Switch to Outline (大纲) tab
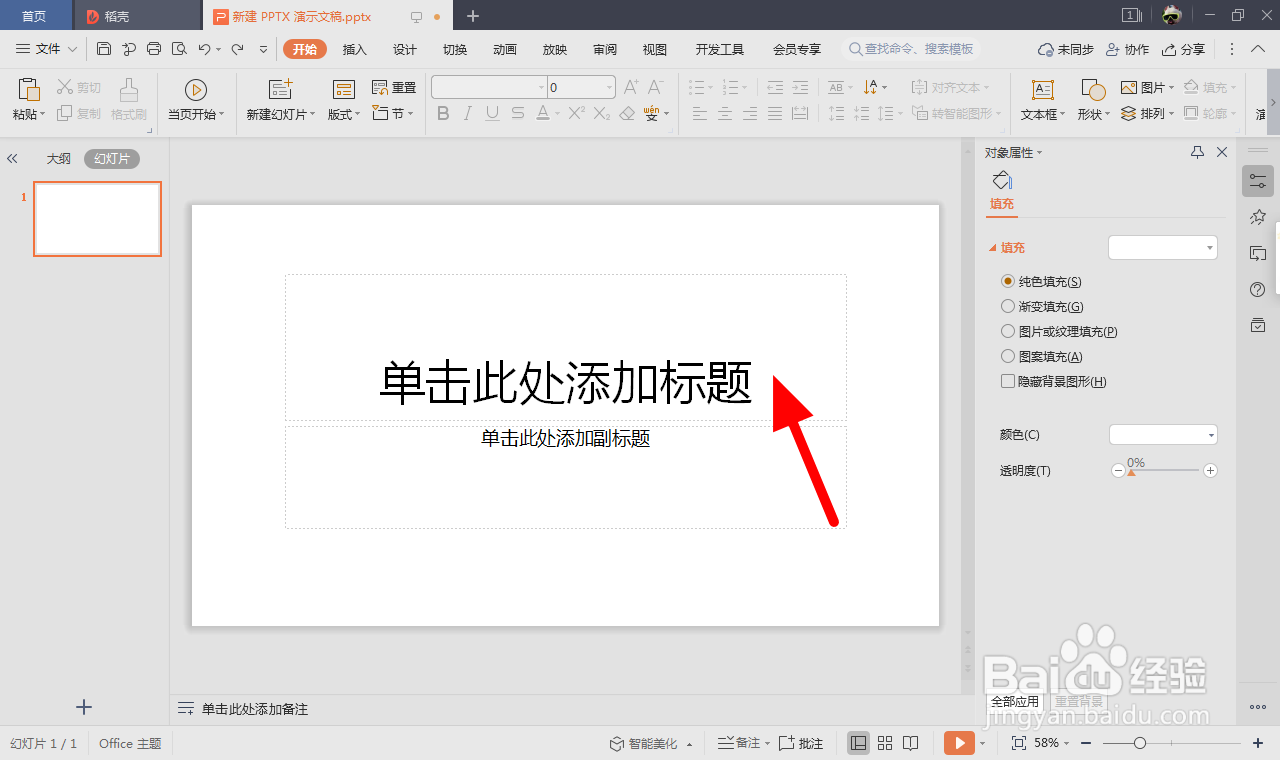Screen dimensions: 1280x760 [59, 158]
